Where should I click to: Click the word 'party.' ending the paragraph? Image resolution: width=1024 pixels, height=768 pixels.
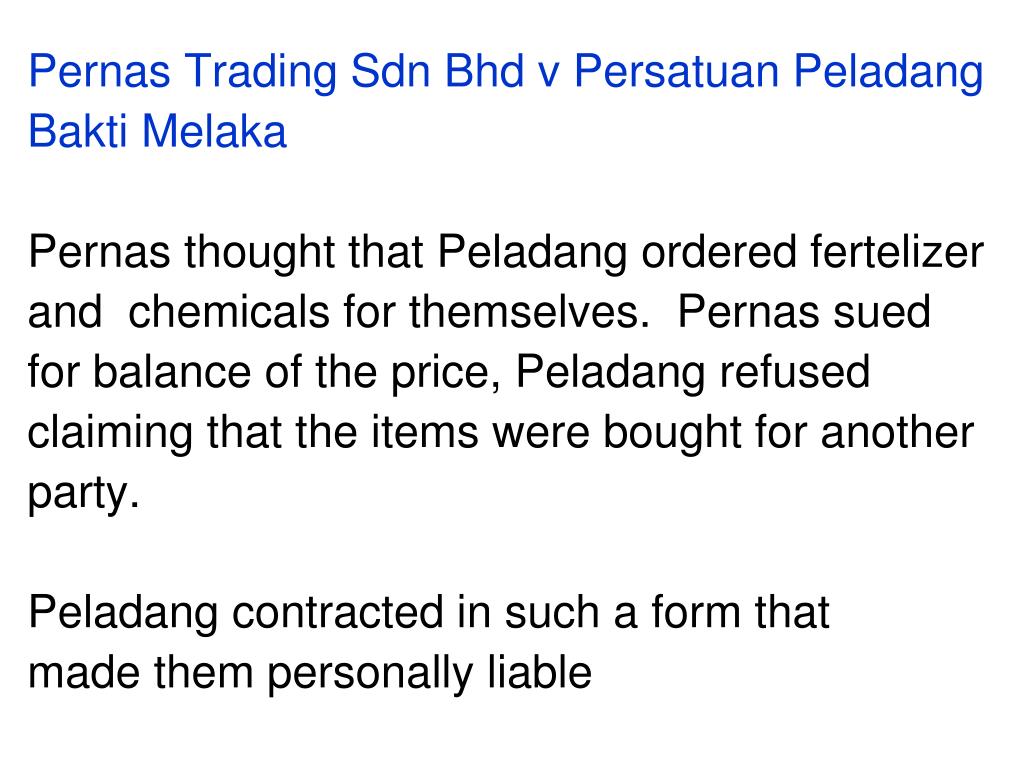84,494
